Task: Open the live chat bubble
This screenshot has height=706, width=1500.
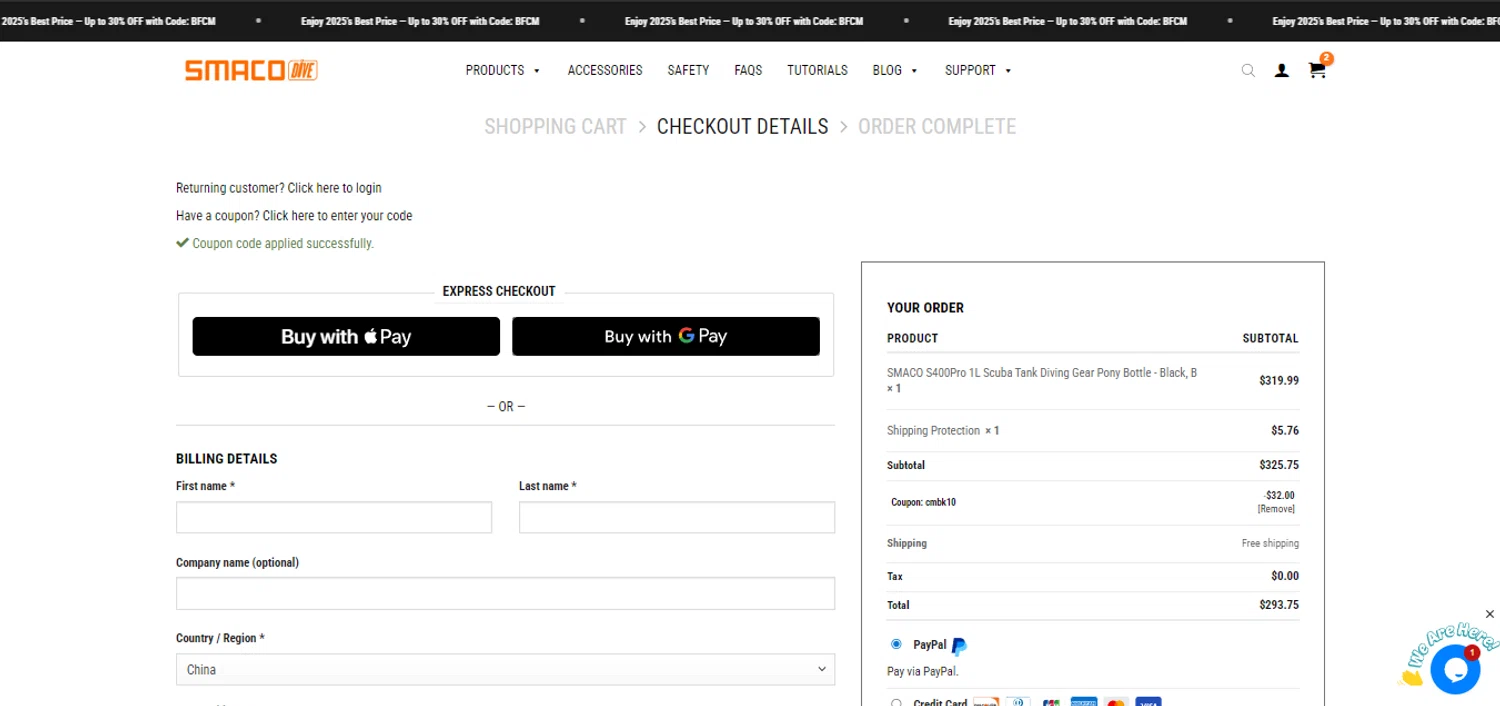Action: 1455,669
